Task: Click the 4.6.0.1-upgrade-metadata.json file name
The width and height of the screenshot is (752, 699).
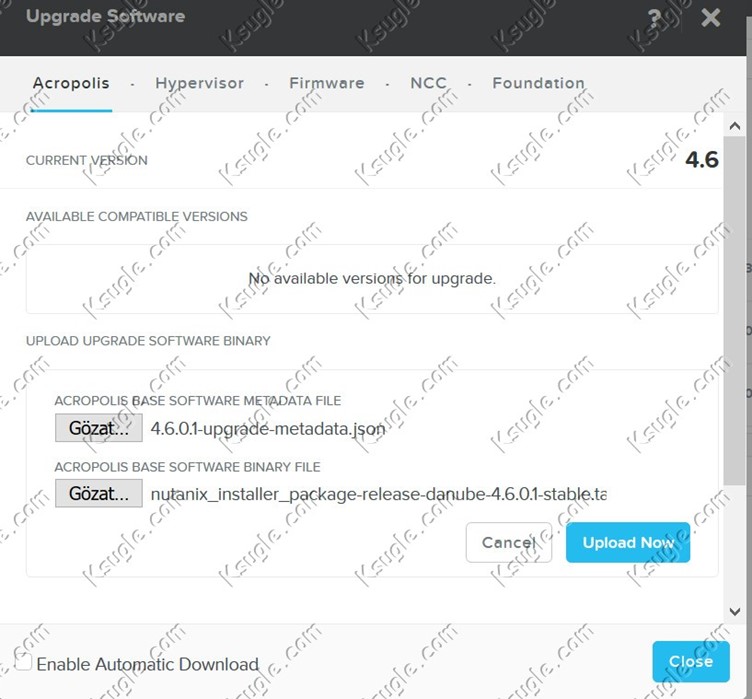Action: pyautogui.click(x=268, y=428)
